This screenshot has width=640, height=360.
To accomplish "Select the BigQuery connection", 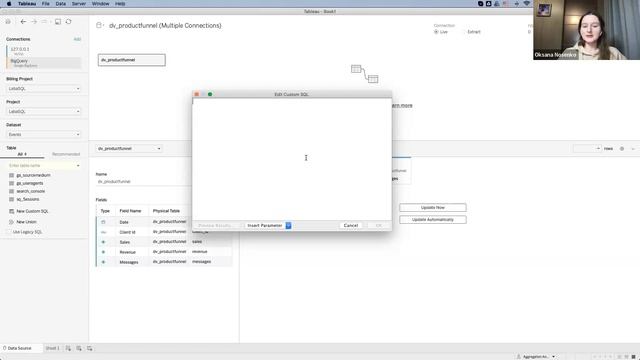I will click(x=44, y=63).
